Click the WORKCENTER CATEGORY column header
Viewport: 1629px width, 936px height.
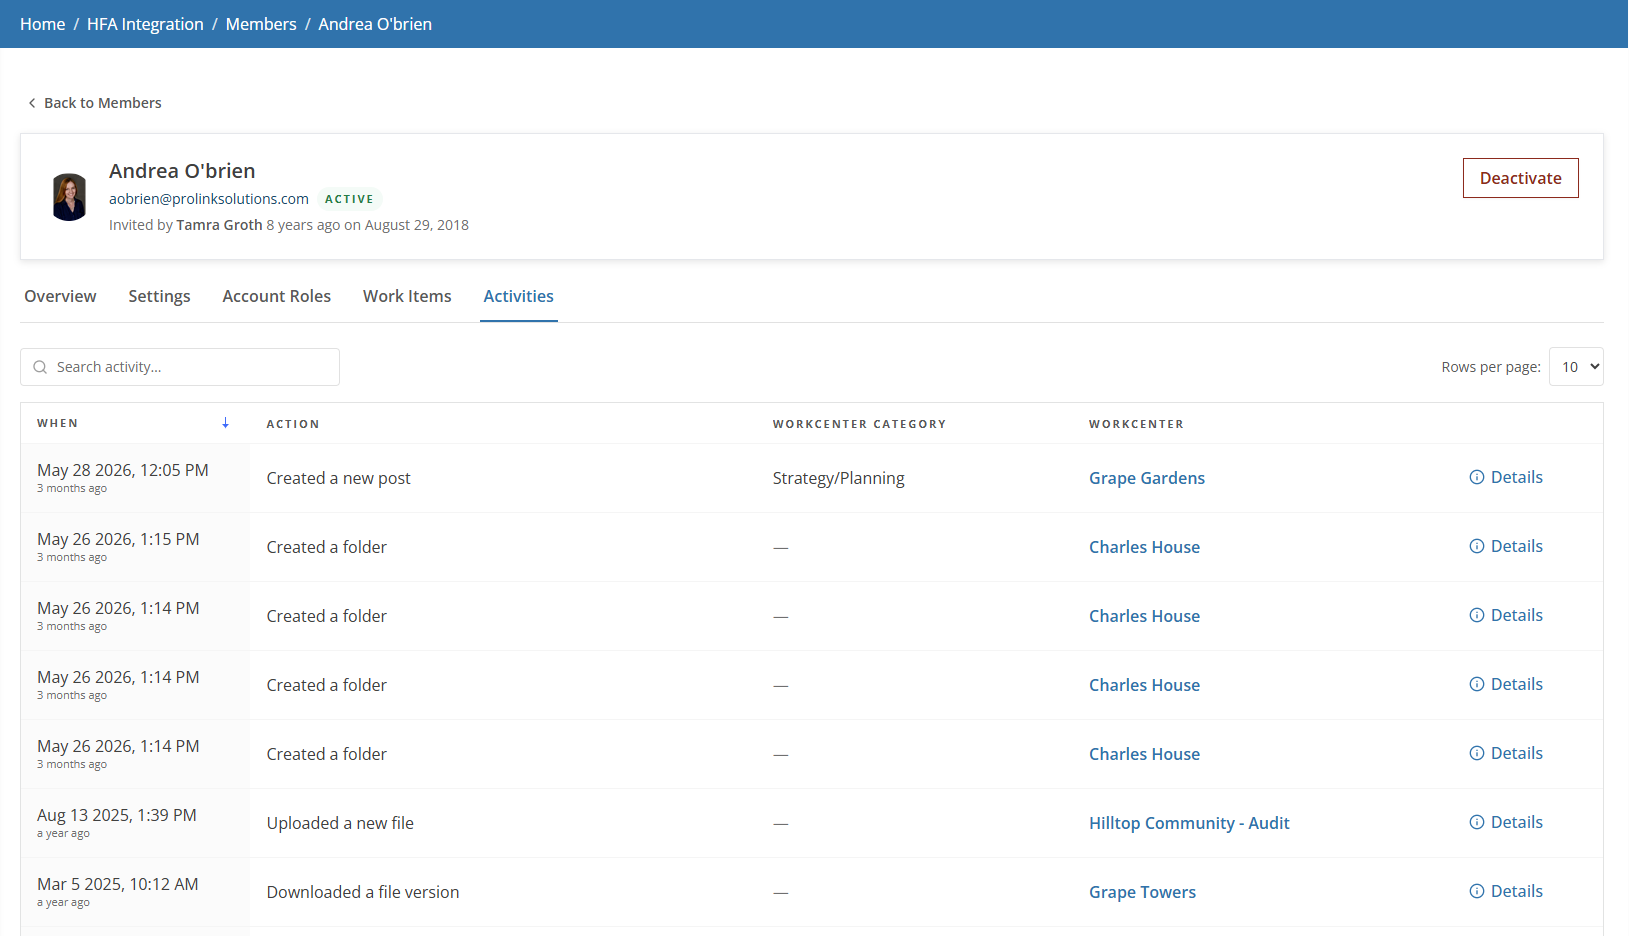(x=859, y=424)
